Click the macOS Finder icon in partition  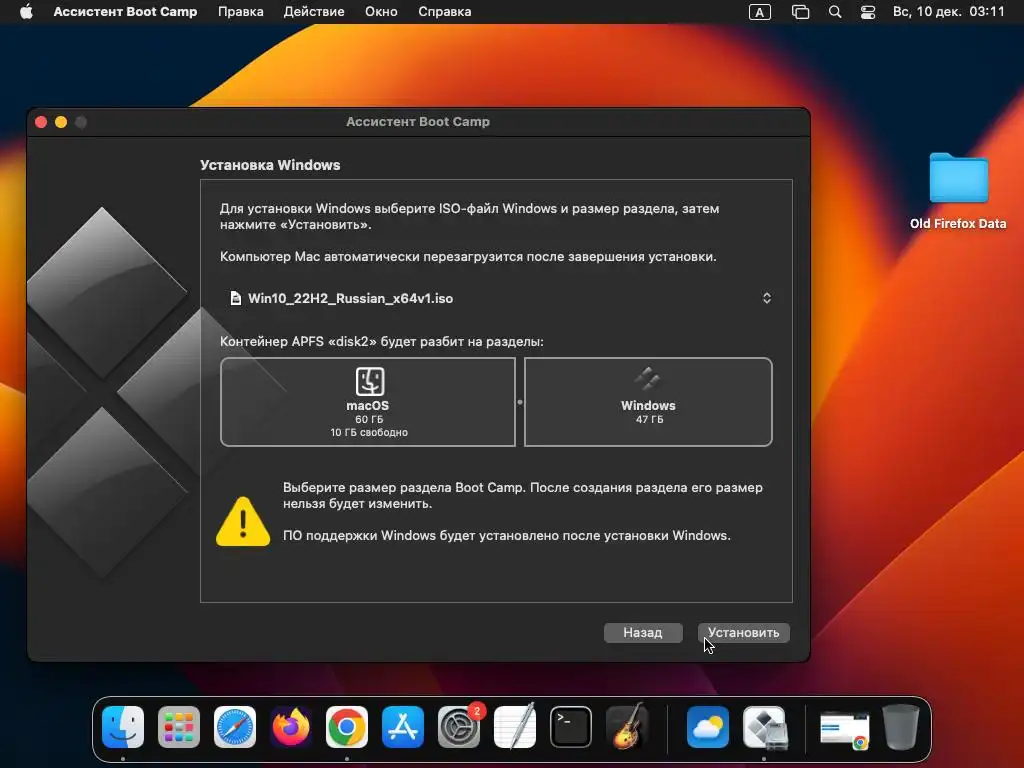[x=370, y=381]
